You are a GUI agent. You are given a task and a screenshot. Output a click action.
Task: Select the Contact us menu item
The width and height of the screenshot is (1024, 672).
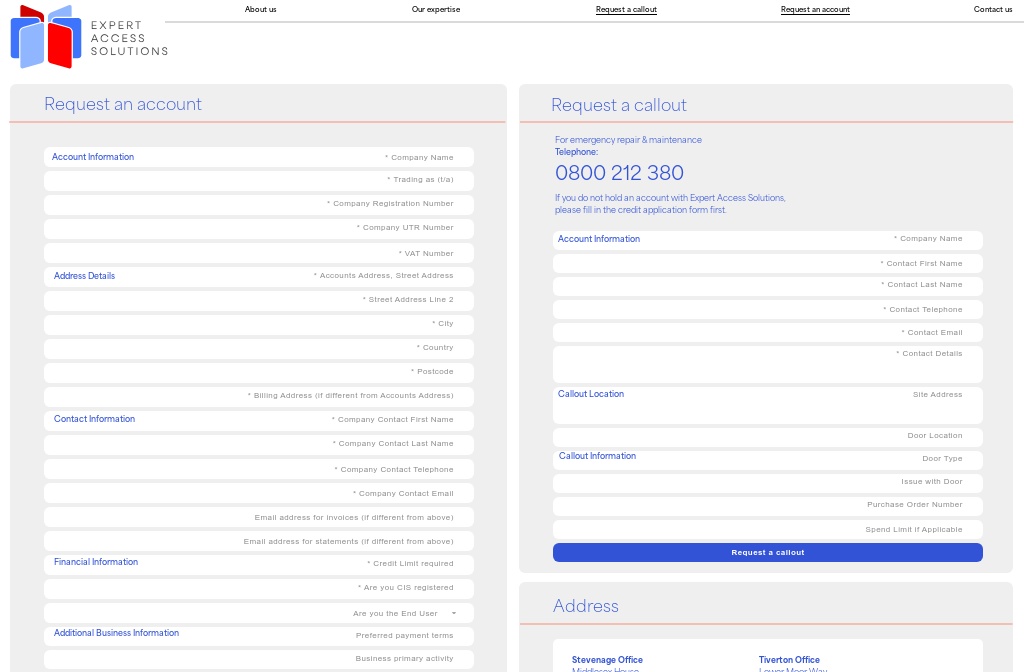click(x=992, y=9)
